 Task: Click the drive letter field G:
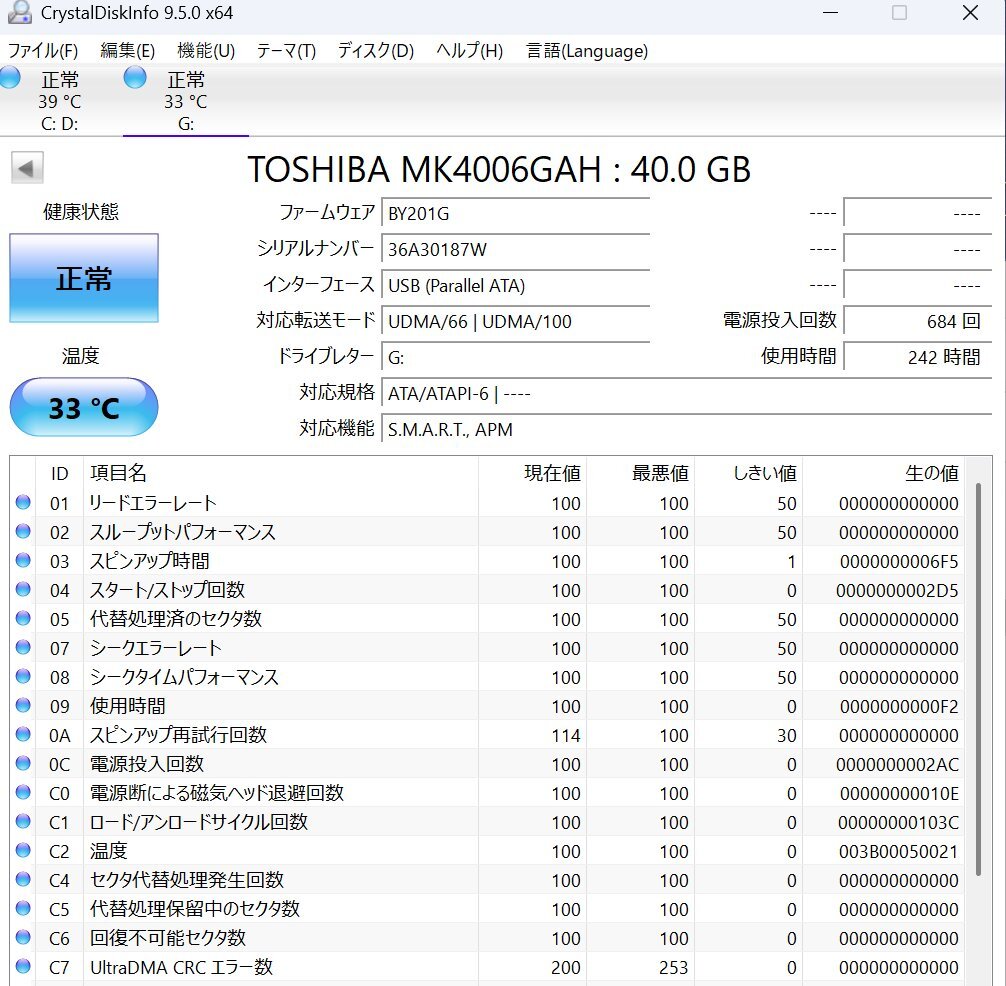point(516,357)
